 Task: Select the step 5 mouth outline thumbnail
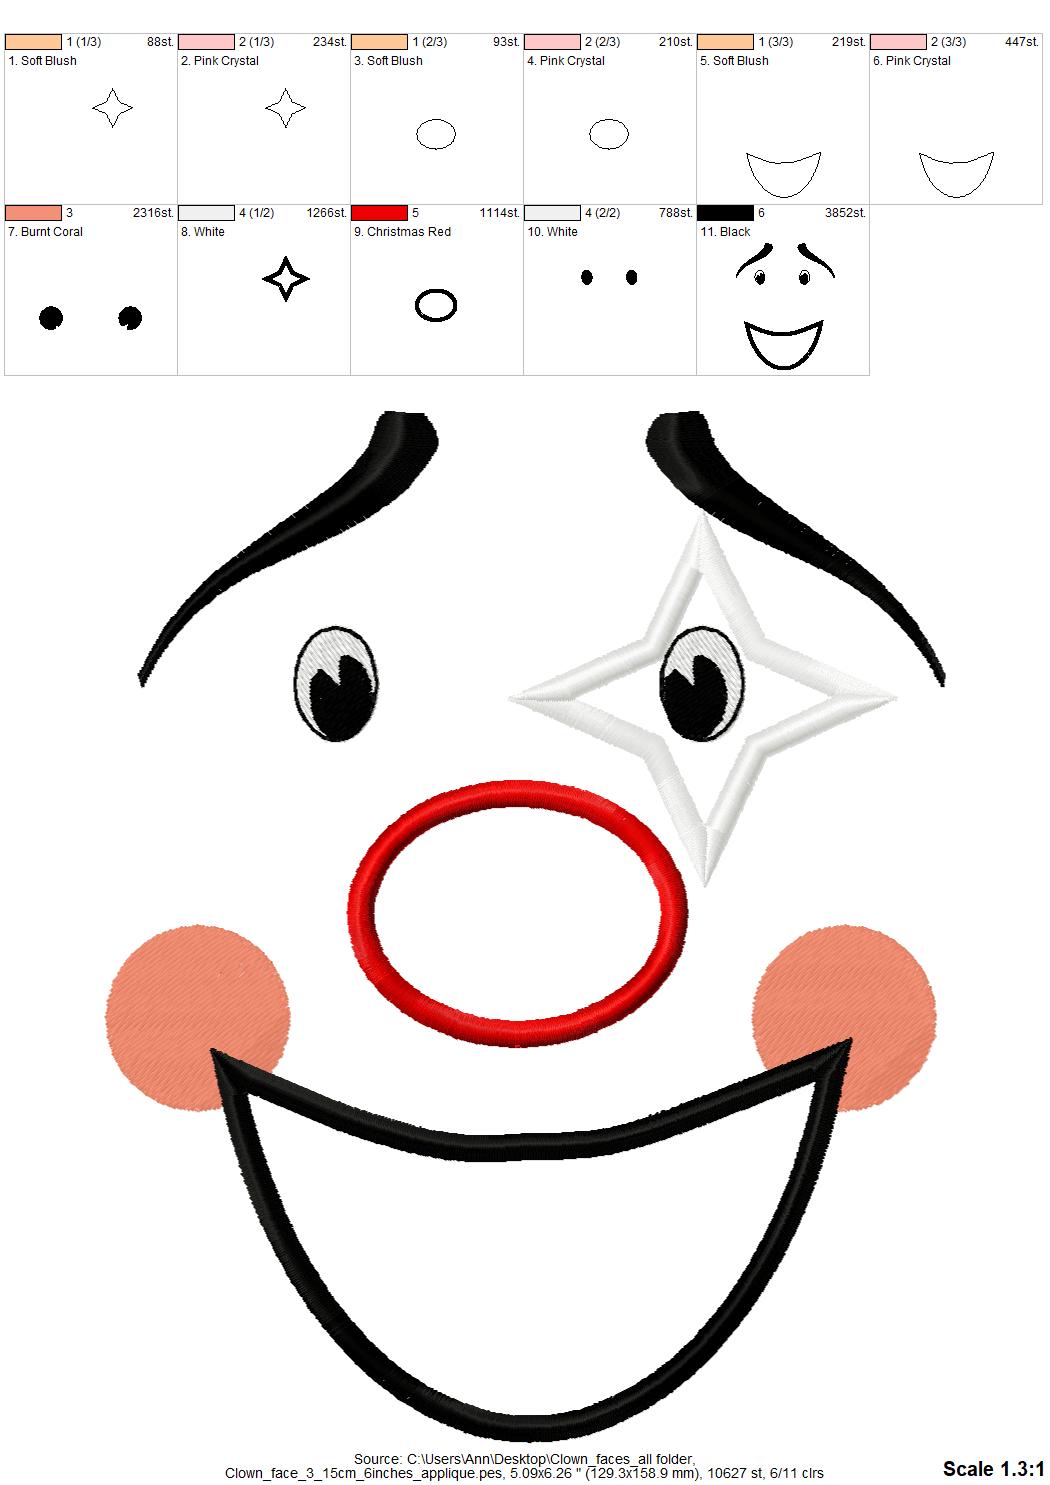[783, 174]
